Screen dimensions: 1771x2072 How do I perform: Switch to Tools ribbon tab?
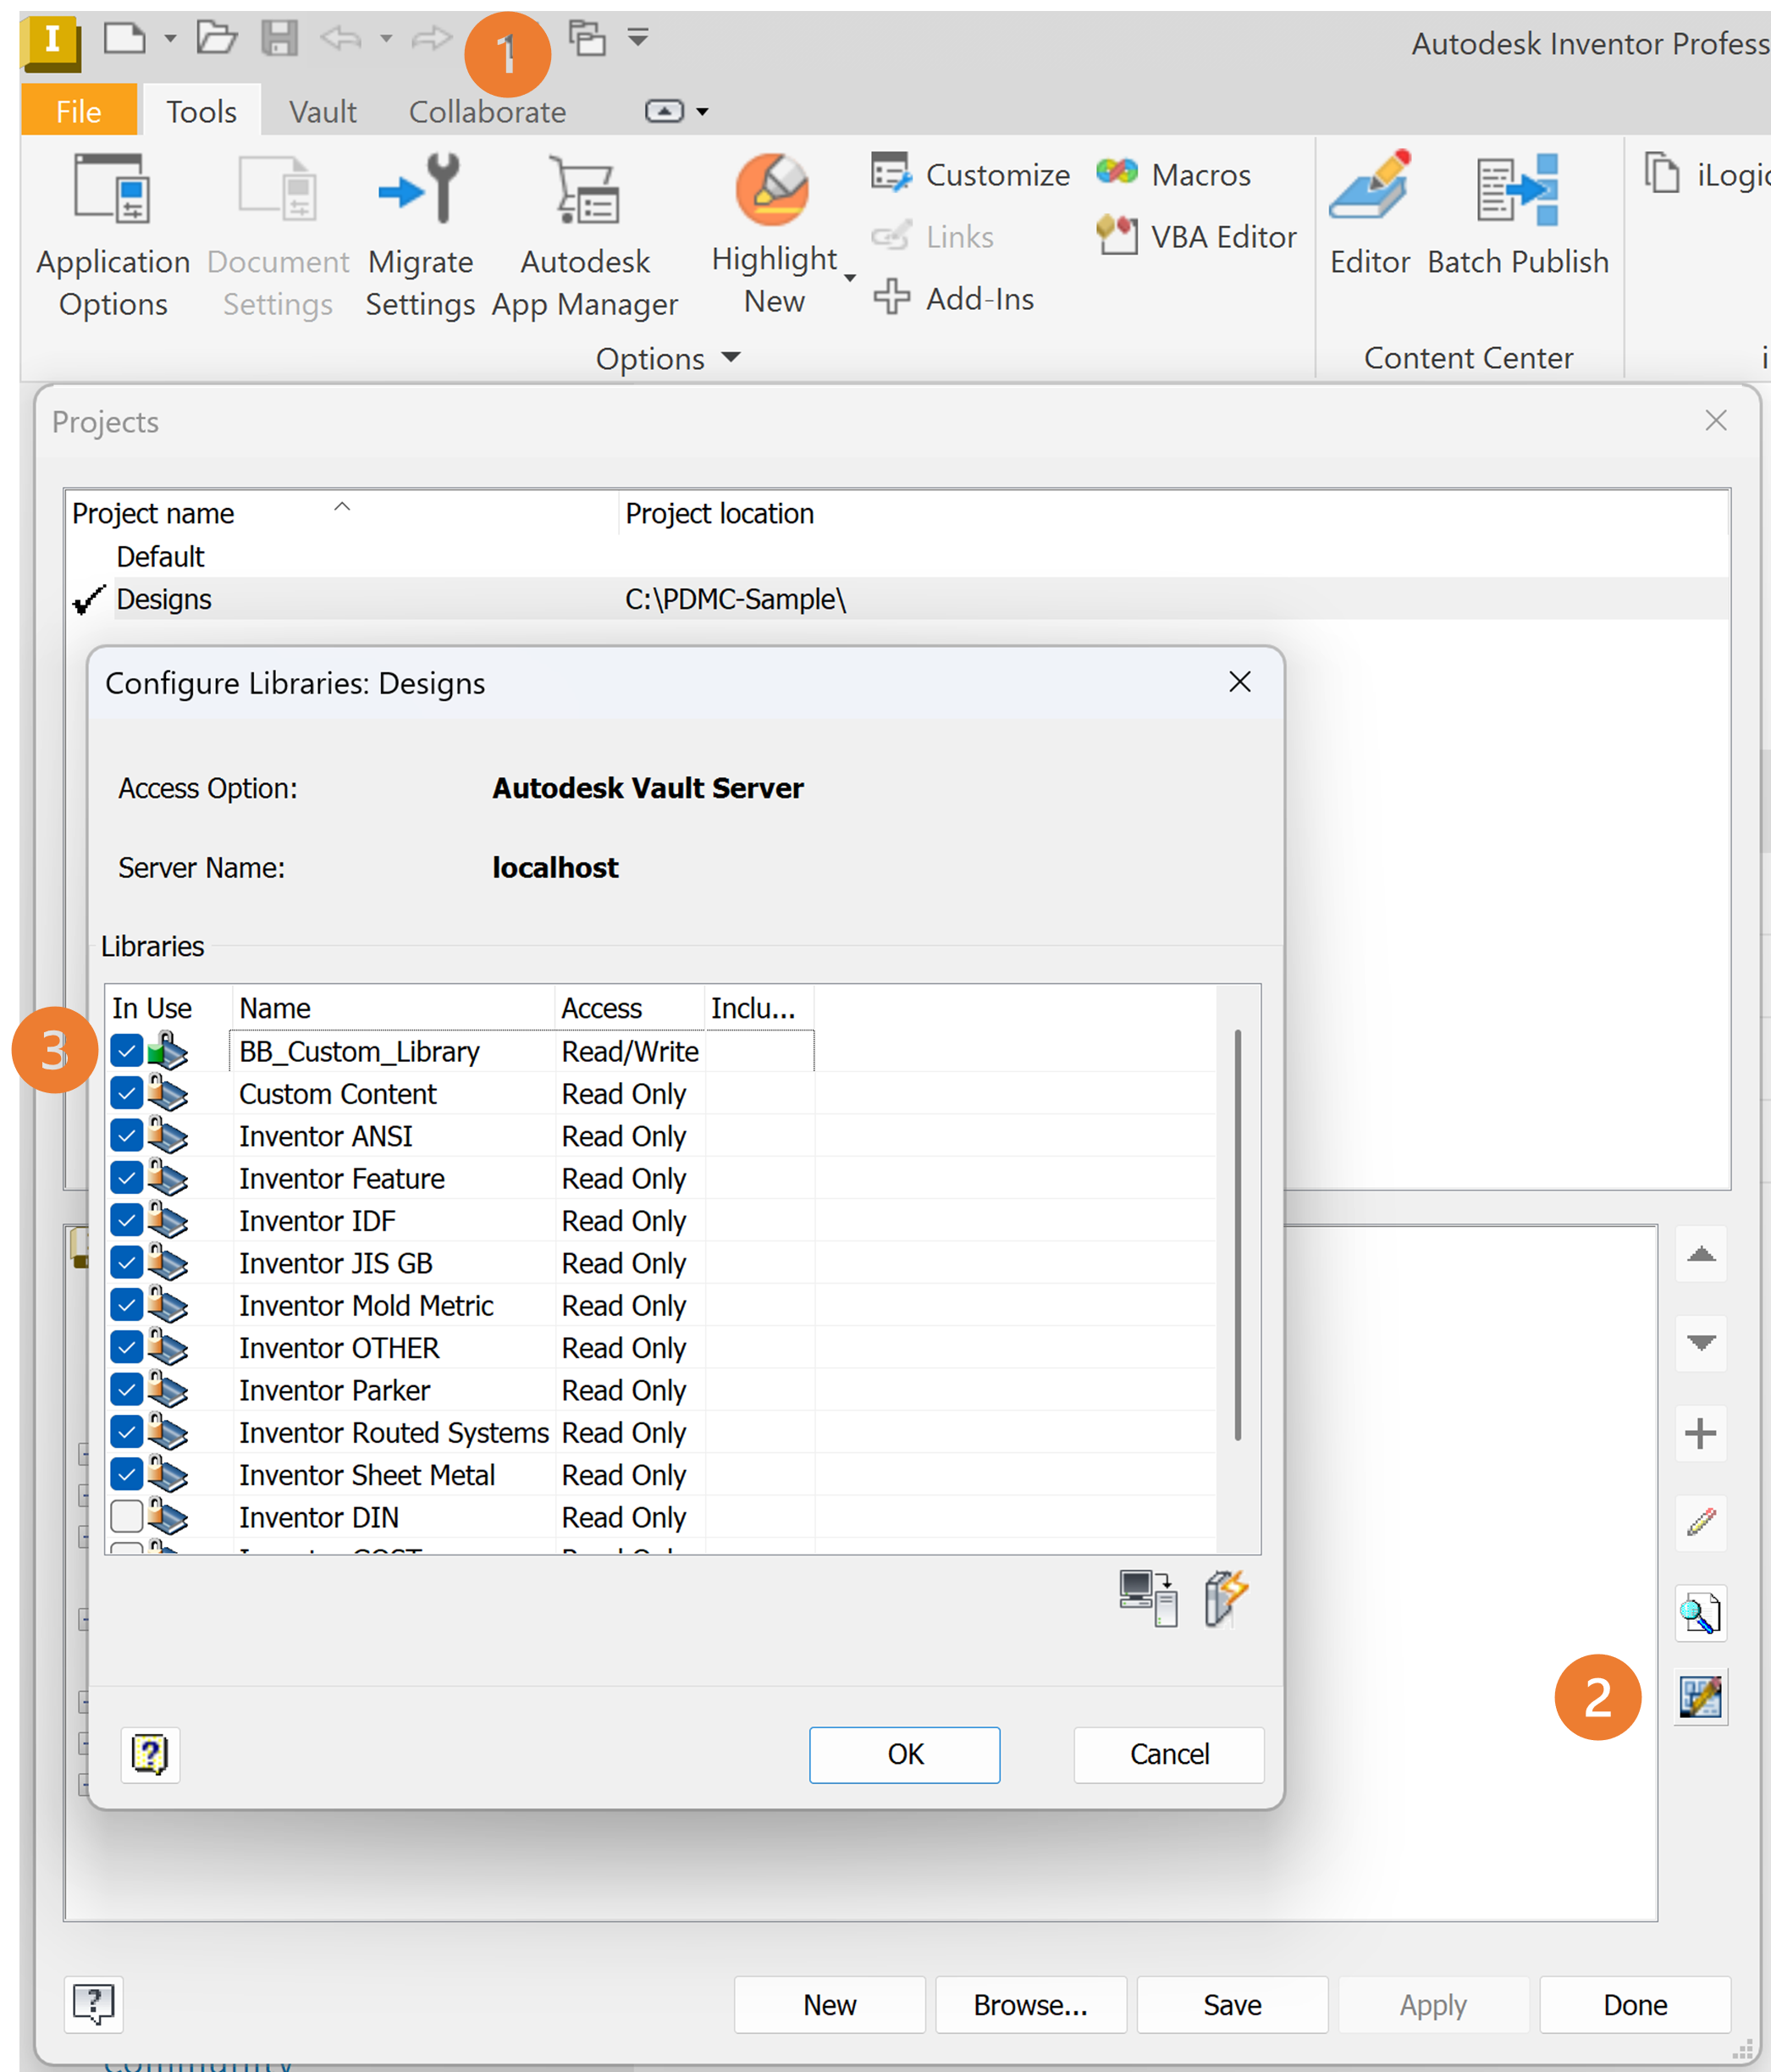coord(201,111)
